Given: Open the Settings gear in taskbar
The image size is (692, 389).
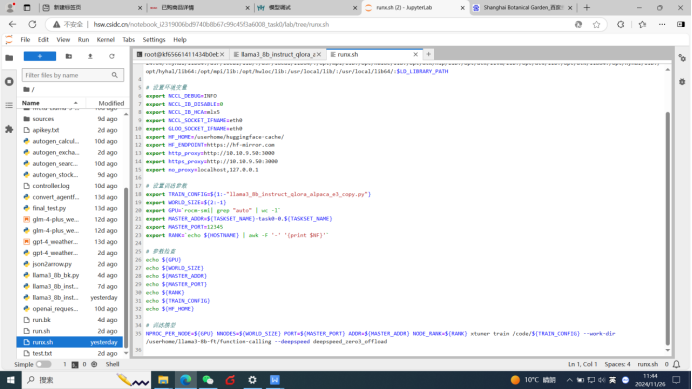Looking at the screenshot, I should pos(252,380).
